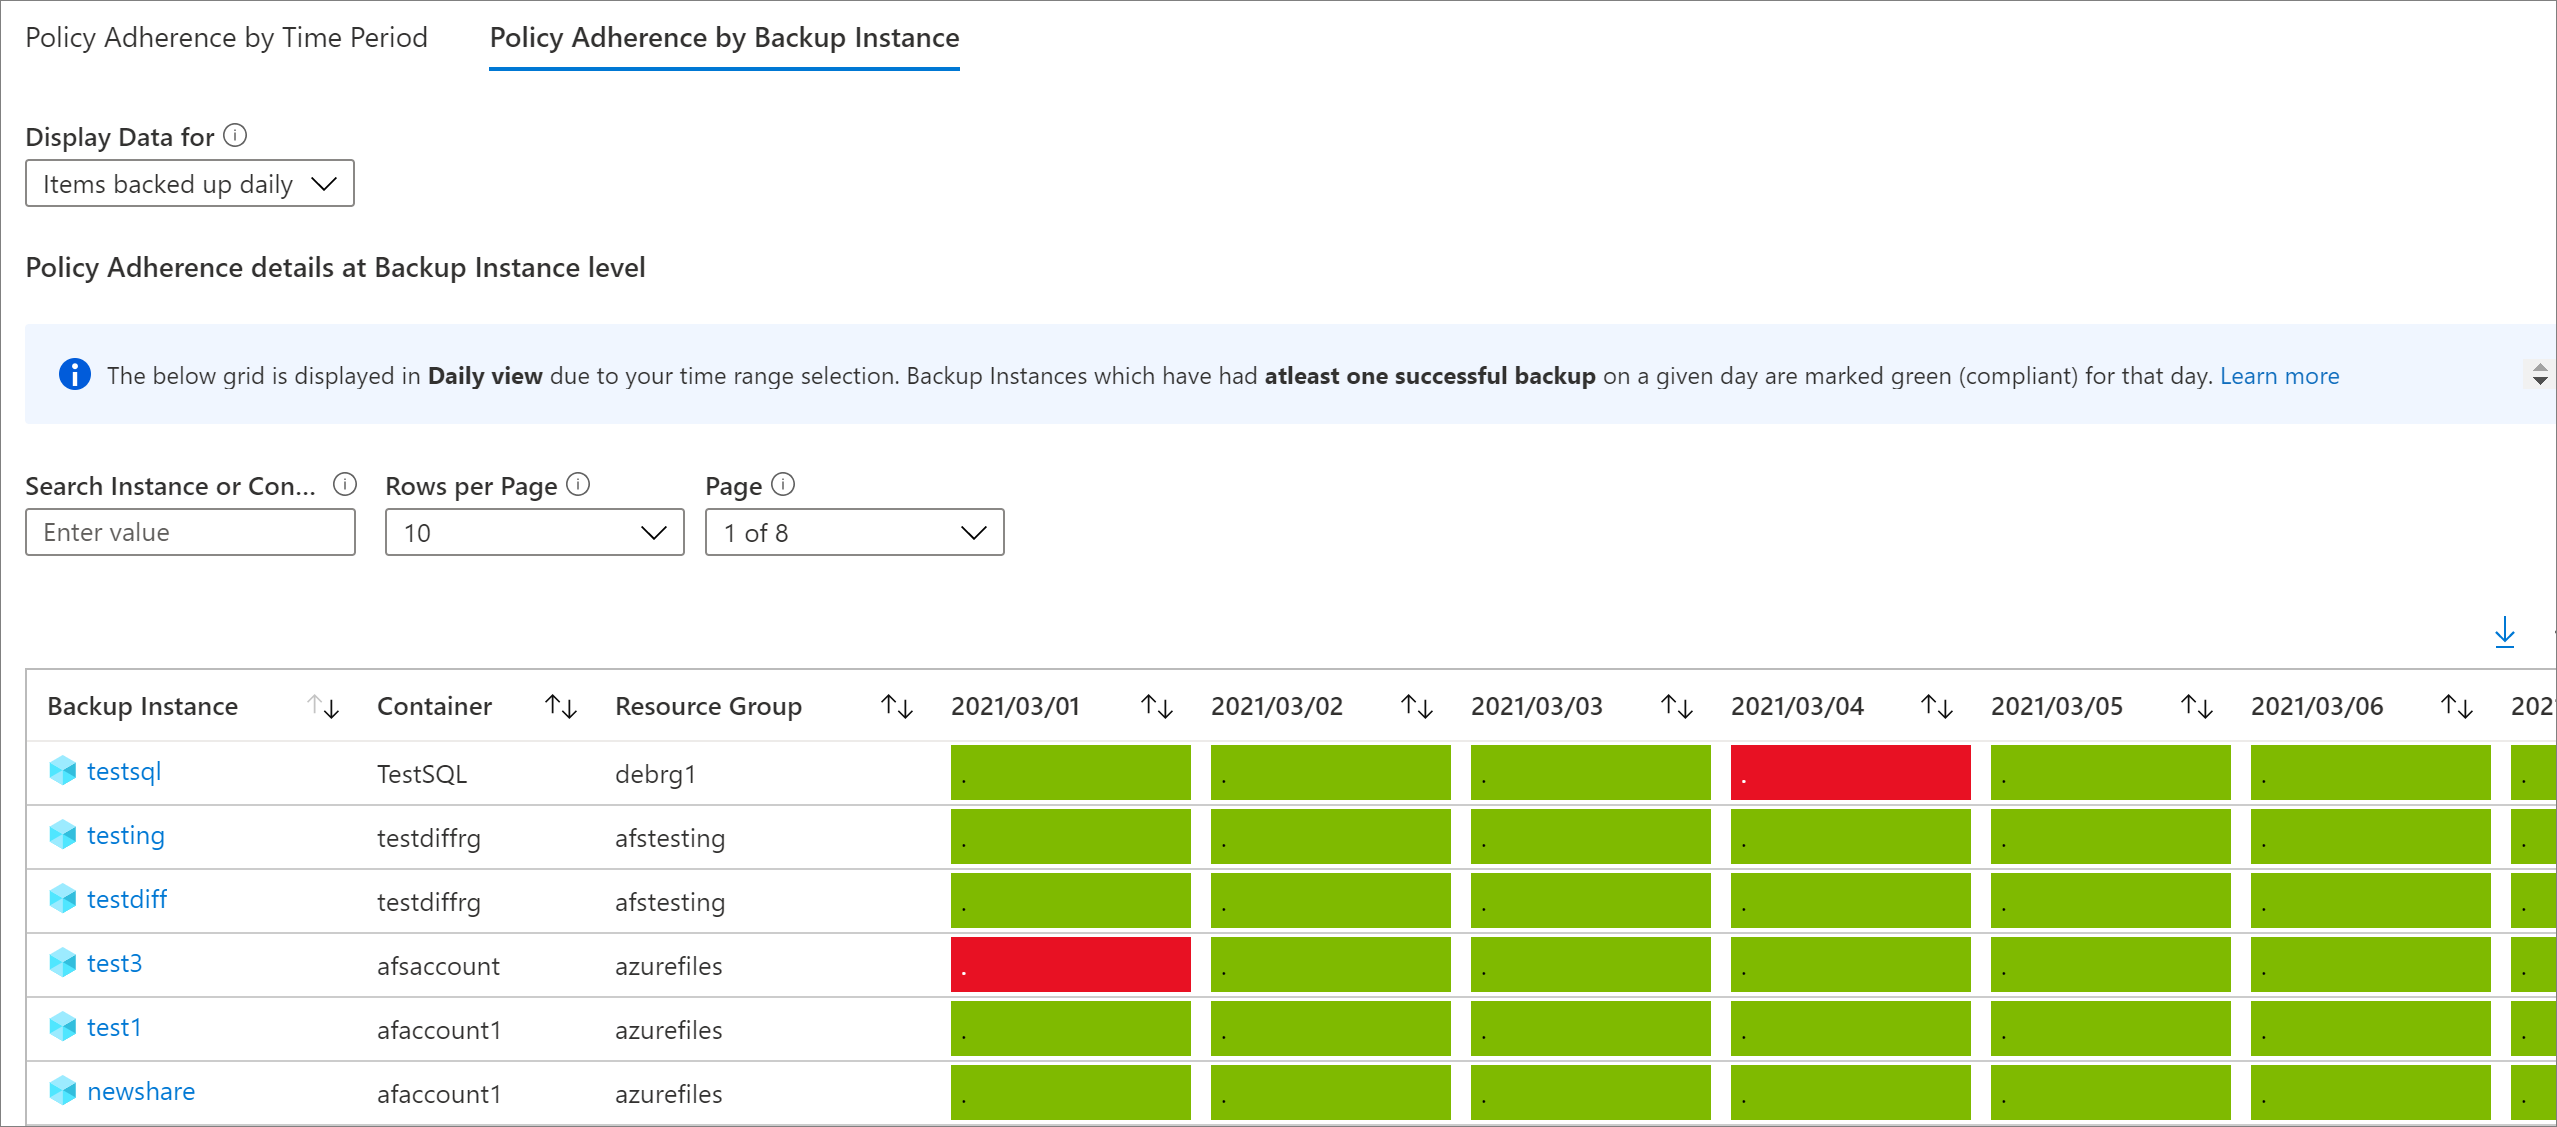
Task: Open the testsql backup instance link
Action: pyautogui.click(x=123, y=771)
